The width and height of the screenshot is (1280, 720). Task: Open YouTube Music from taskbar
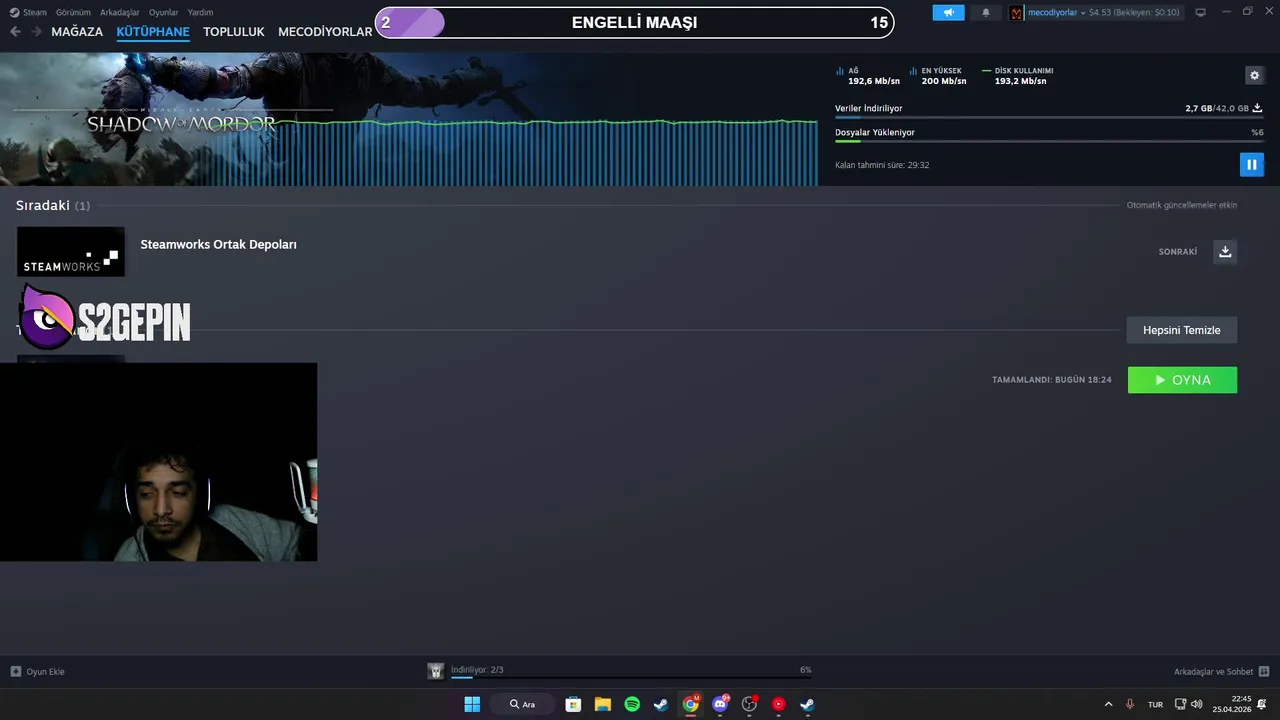pos(779,704)
